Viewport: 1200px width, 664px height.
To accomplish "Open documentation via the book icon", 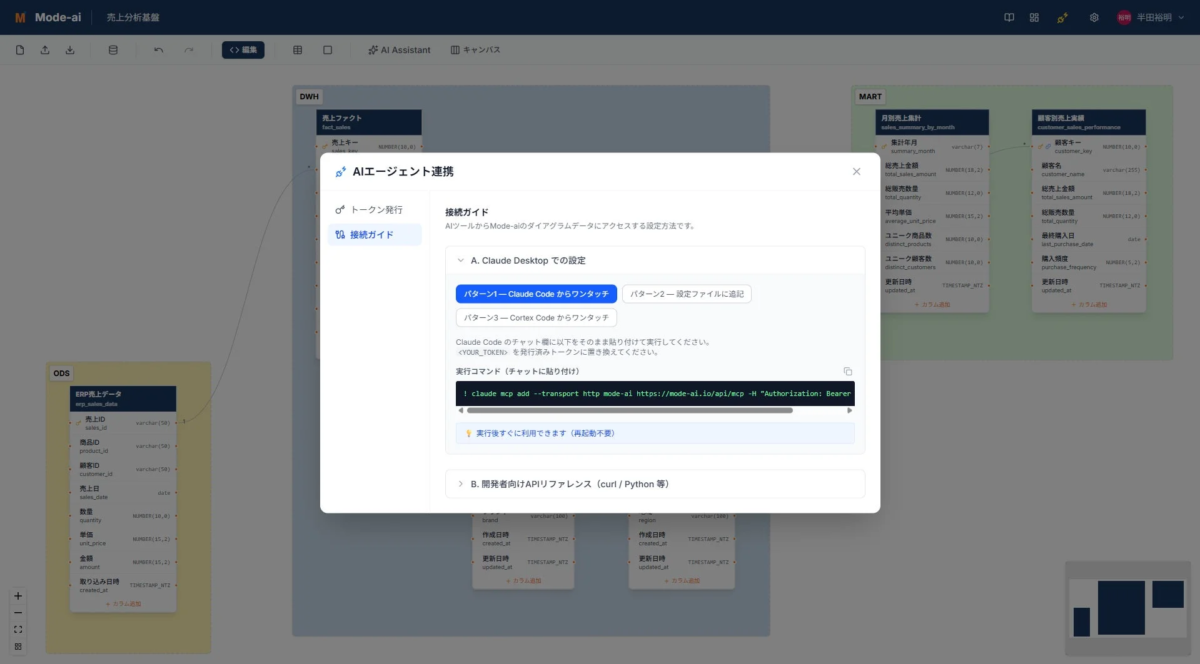I will coord(1010,16).
